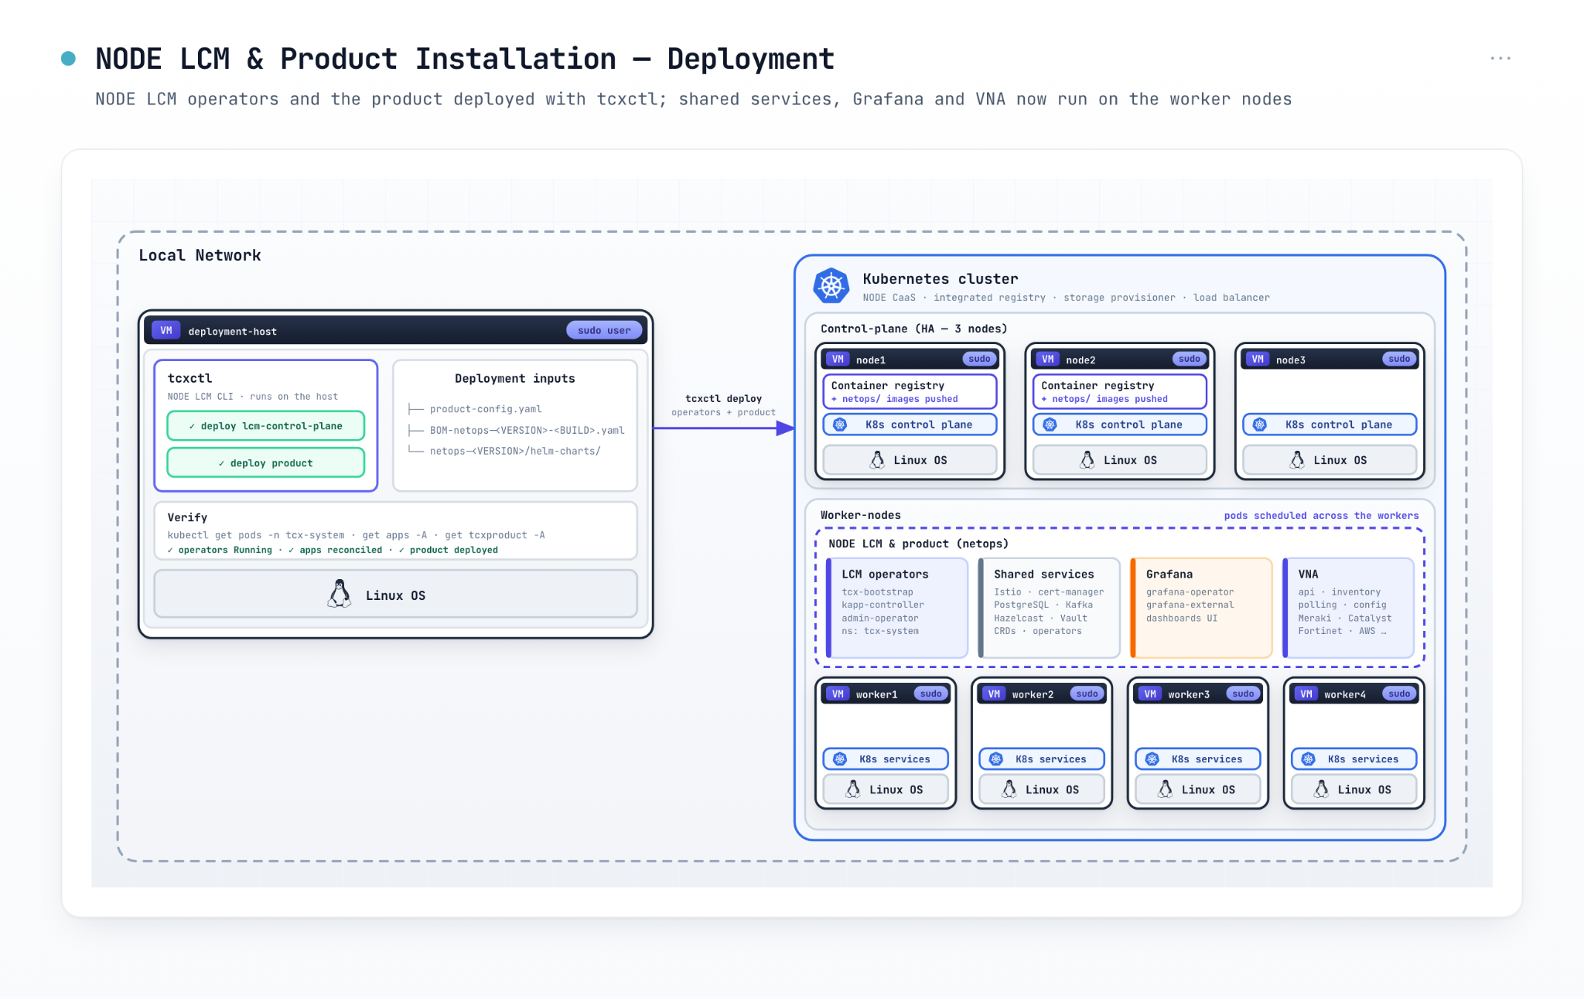Click the 'sudo user' badge on deployment-host
Viewport: 1584px width, 999px height.
point(604,330)
